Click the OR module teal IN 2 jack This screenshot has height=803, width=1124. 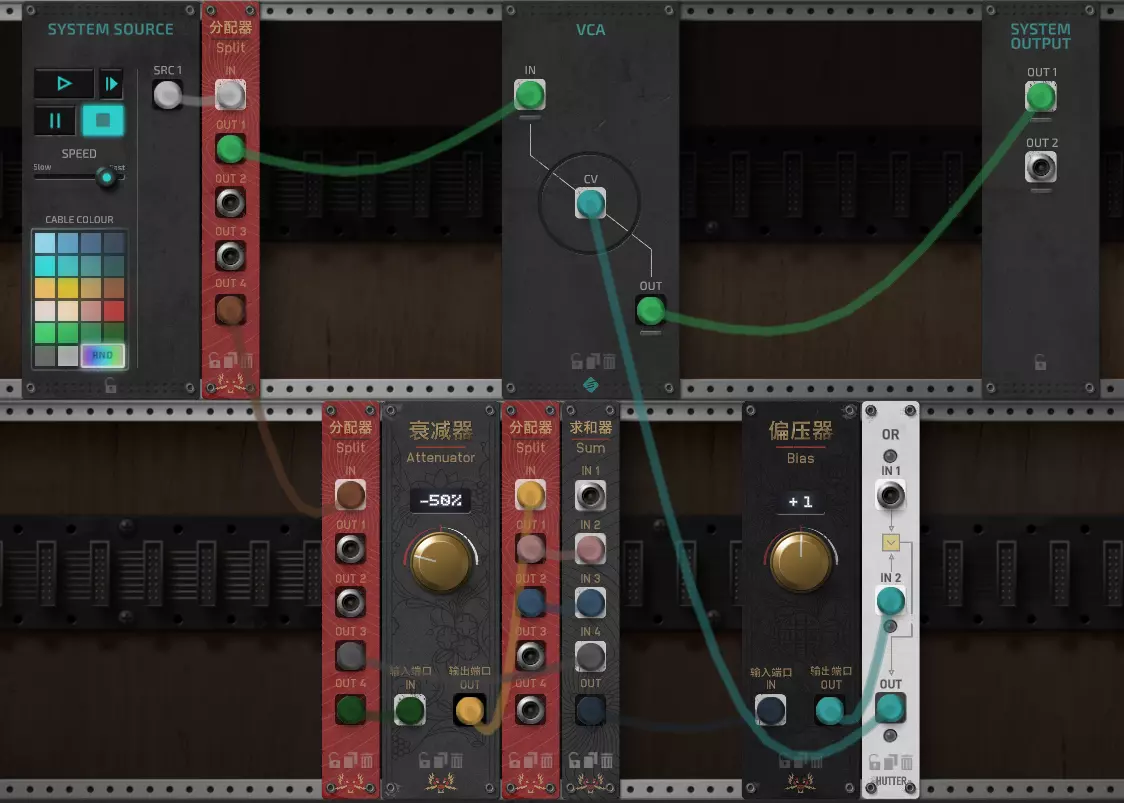890,601
